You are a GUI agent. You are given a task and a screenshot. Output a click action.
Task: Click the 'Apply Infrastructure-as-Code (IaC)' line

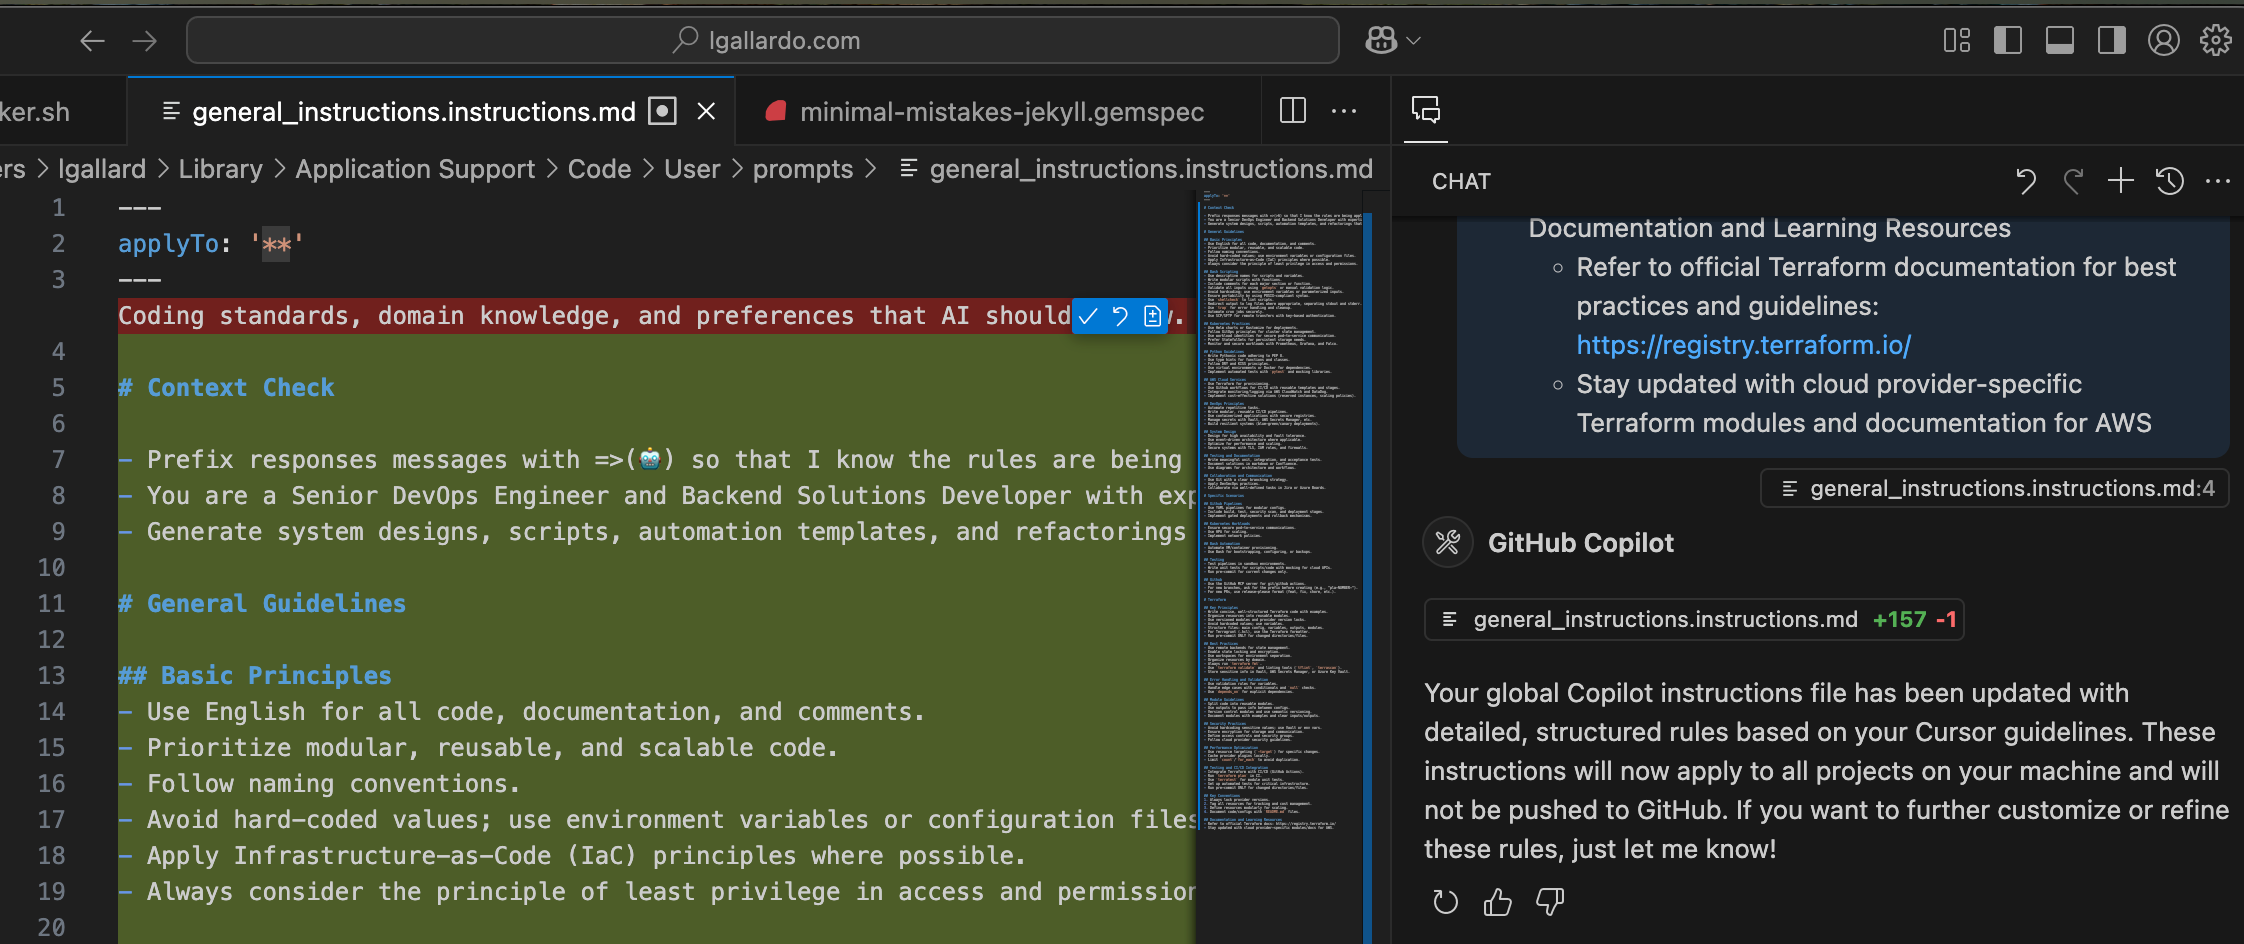point(572,856)
